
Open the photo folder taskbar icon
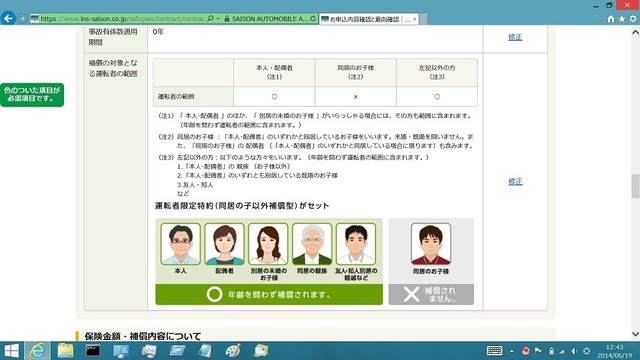point(261,351)
